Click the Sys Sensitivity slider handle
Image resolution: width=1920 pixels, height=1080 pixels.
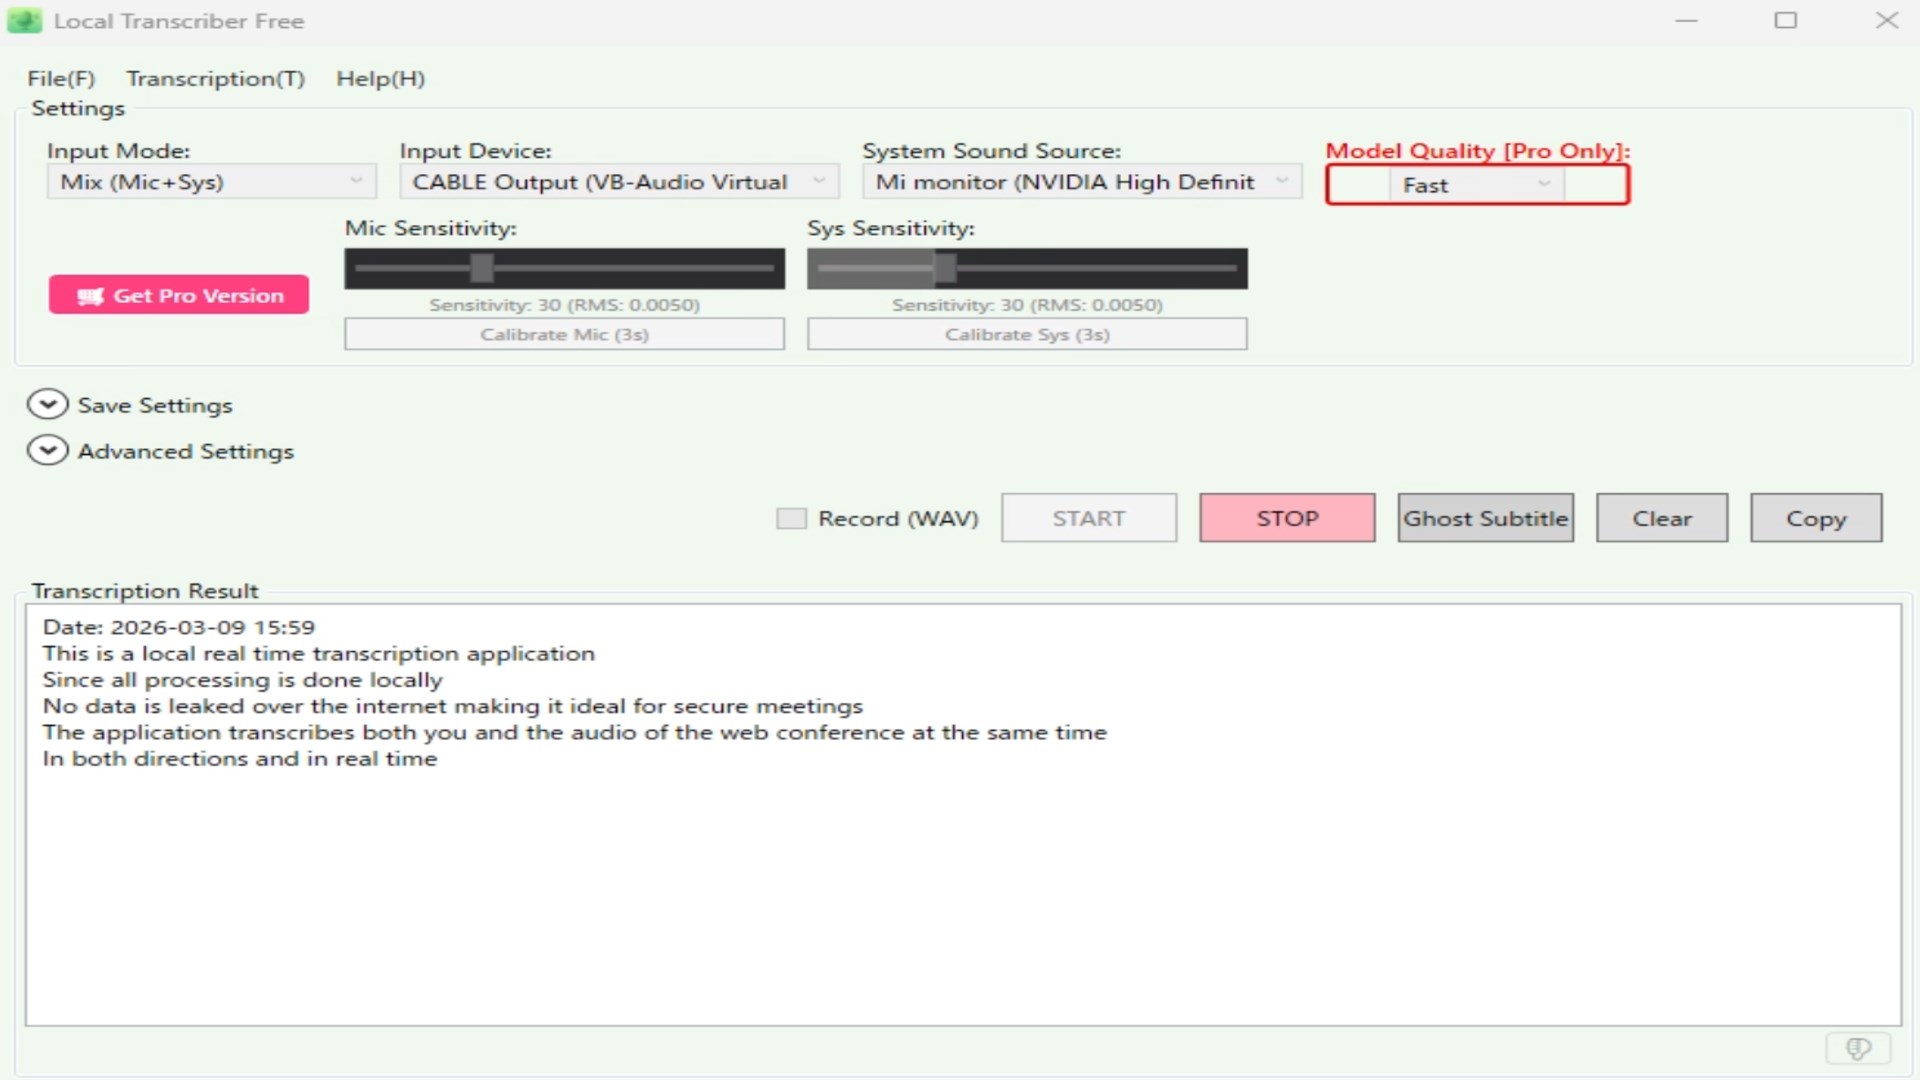coord(945,268)
